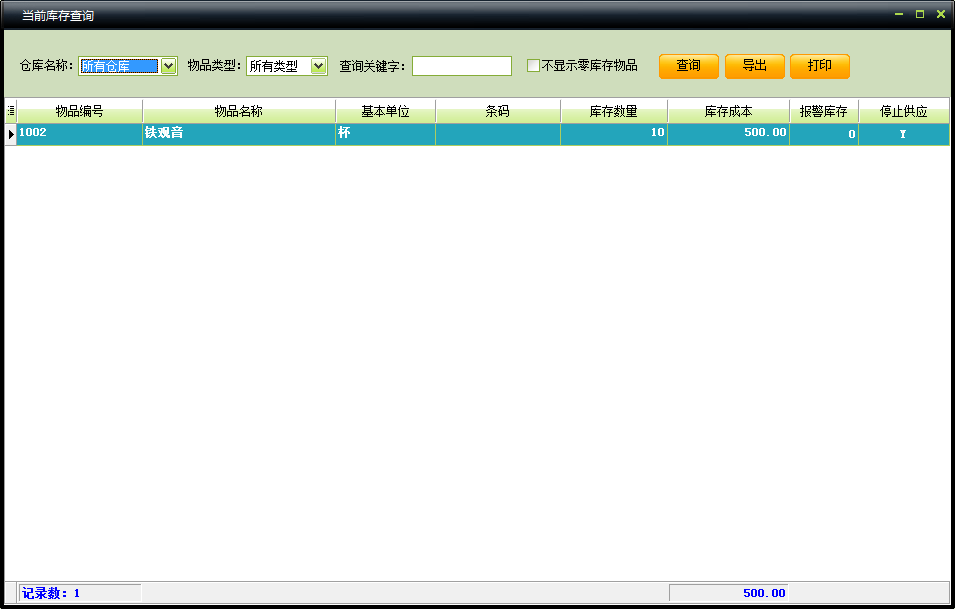This screenshot has width=955, height=609.
Task: Maximize the 当前库存查询 window
Action: click(x=920, y=14)
